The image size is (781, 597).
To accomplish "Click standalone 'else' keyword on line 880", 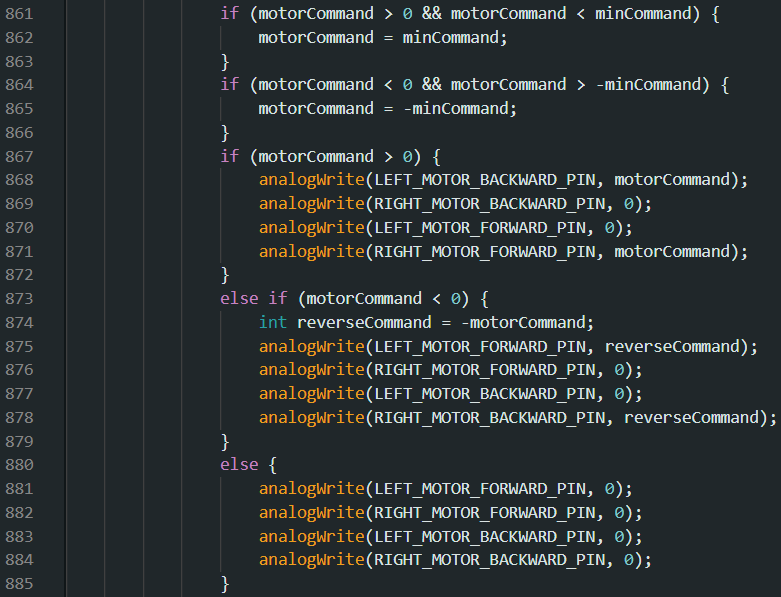I will [239, 465].
